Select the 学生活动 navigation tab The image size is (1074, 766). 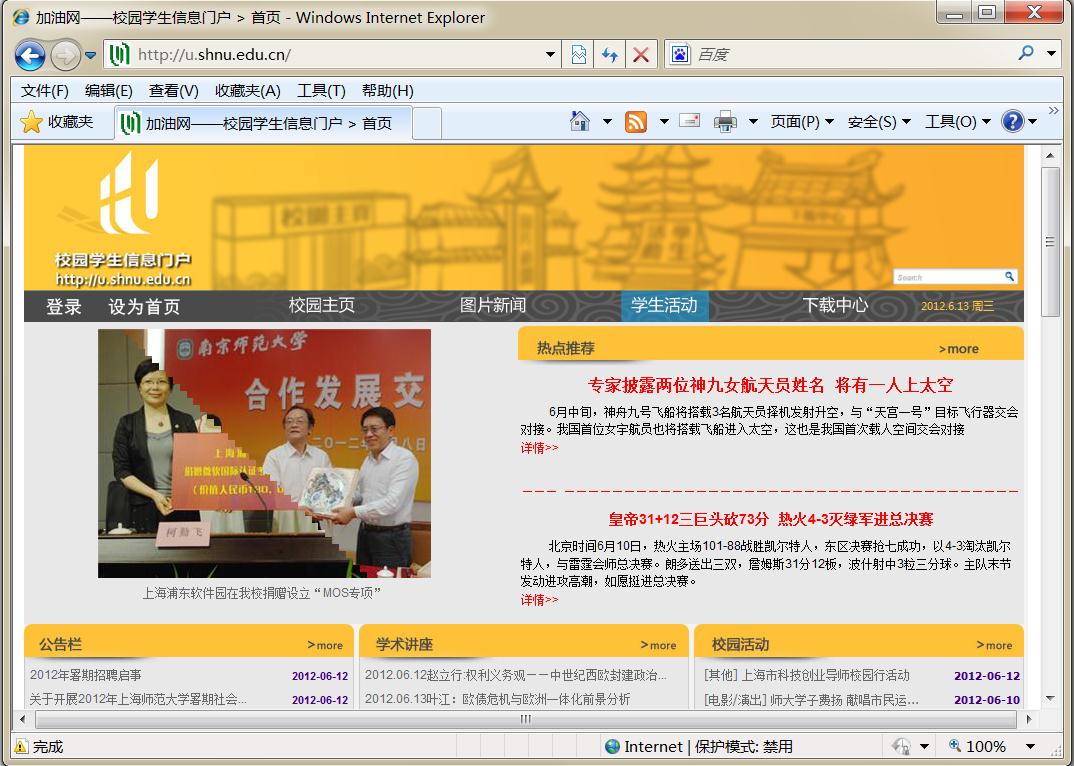[664, 306]
